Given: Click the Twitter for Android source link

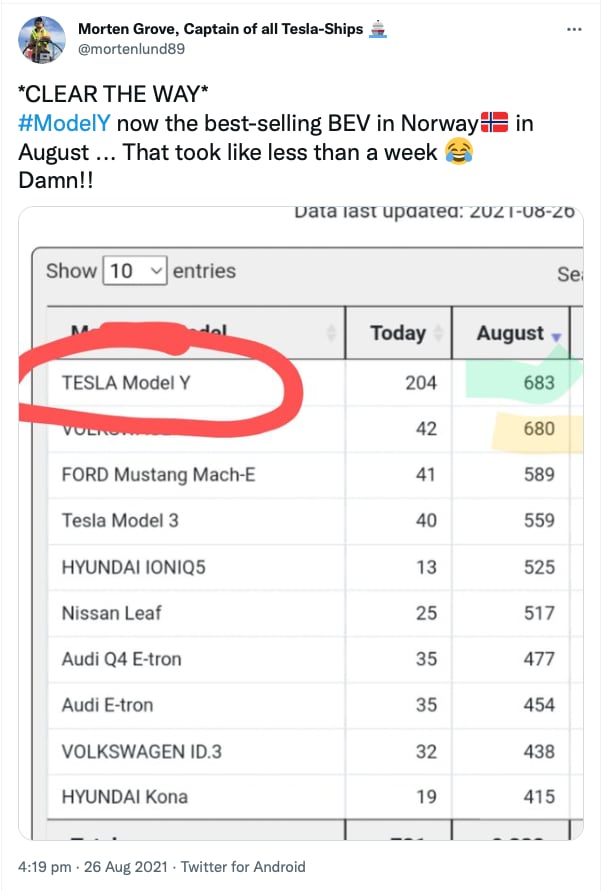Looking at the screenshot, I should pyautogui.click(x=243, y=867).
